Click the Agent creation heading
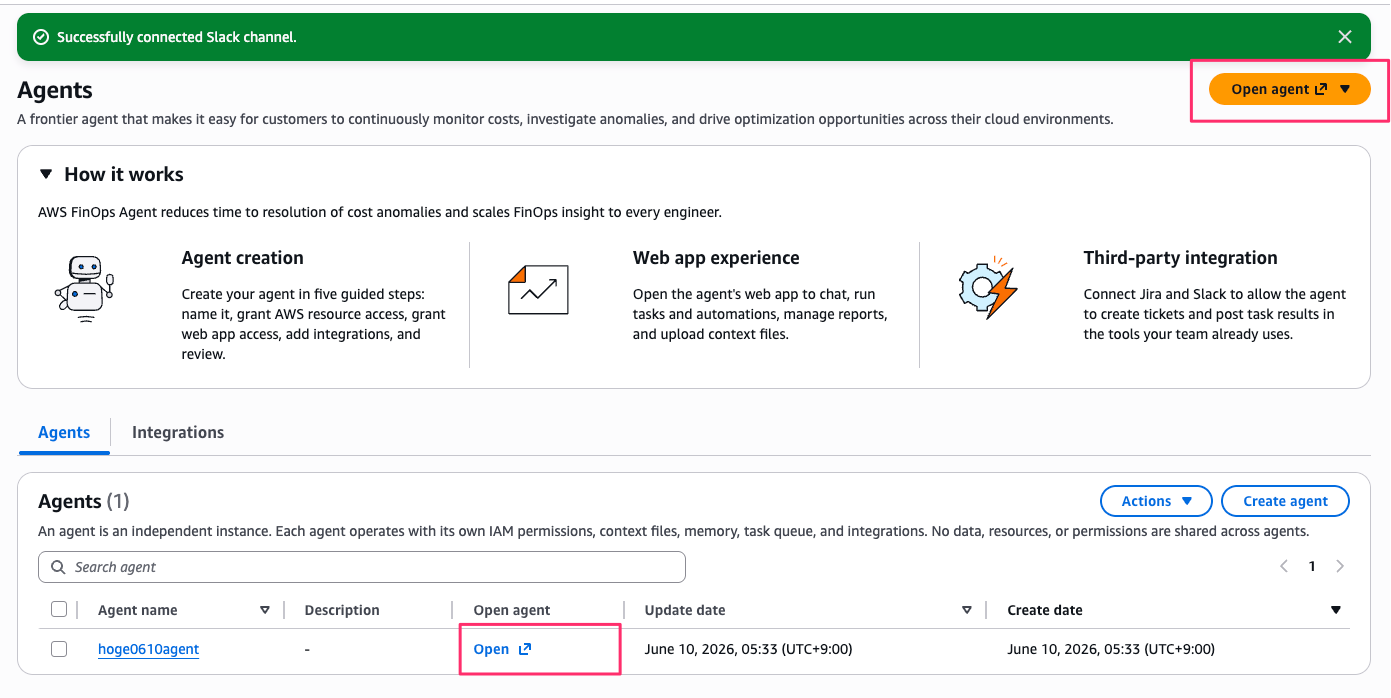Image resolution: width=1391 pixels, height=698 pixels. pyautogui.click(x=242, y=258)
